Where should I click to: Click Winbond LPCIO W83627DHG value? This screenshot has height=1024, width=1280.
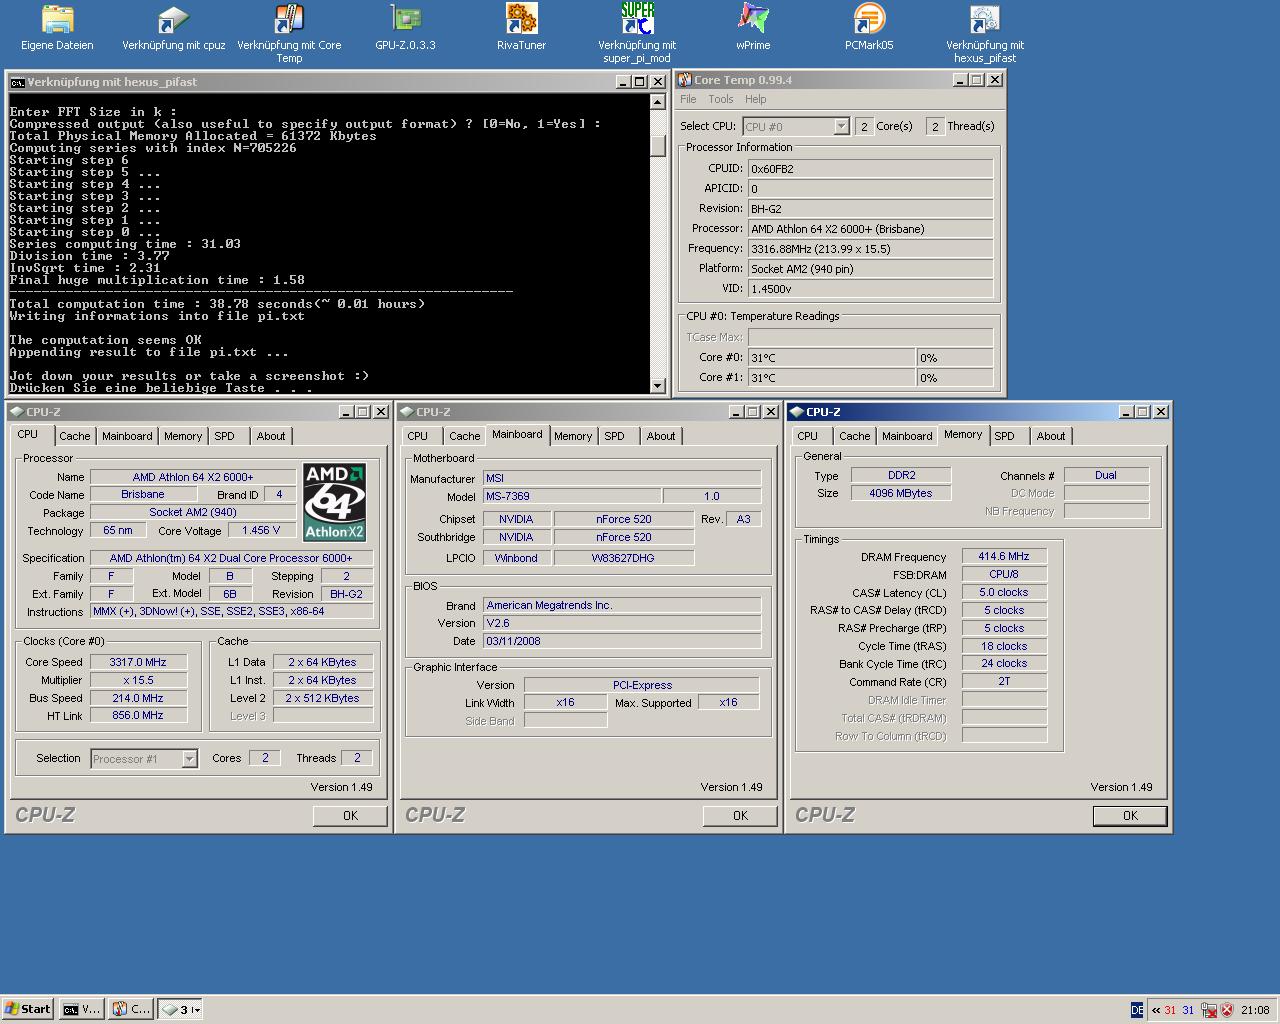pos(623,558)
